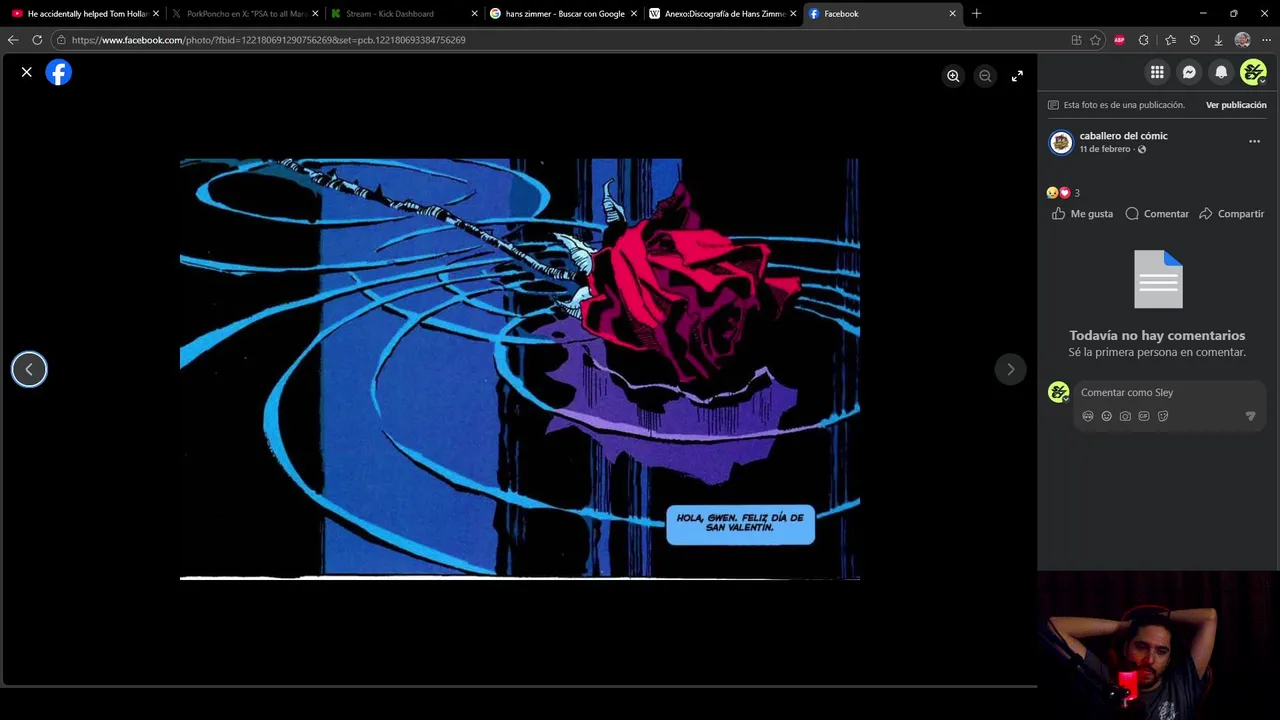The image size is (1280, 720).
Task: Open the split screen apps icon in address bar
Action: click(1076, 40)
